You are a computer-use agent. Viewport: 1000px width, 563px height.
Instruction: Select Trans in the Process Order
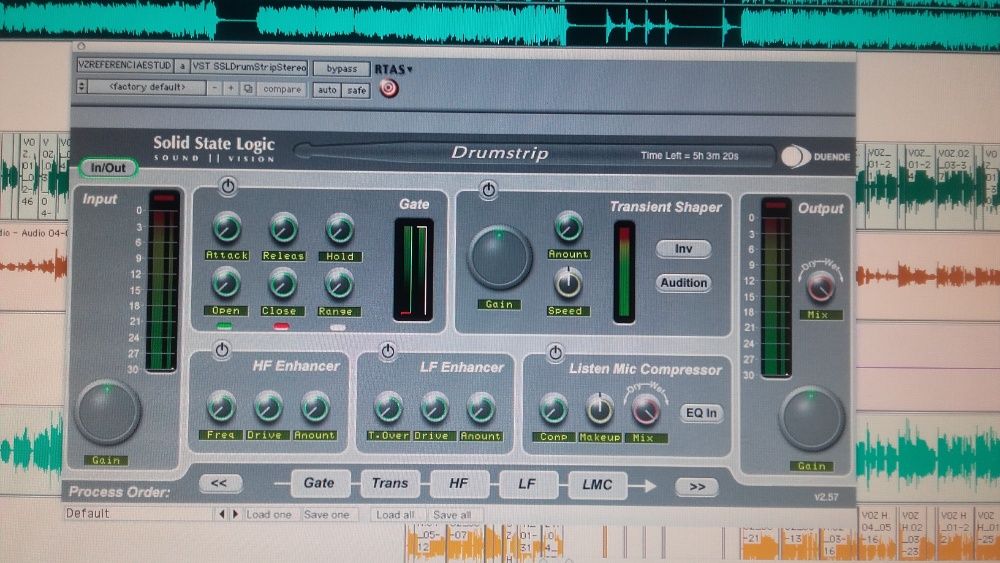pyautogui.click(x=390, y=483)
